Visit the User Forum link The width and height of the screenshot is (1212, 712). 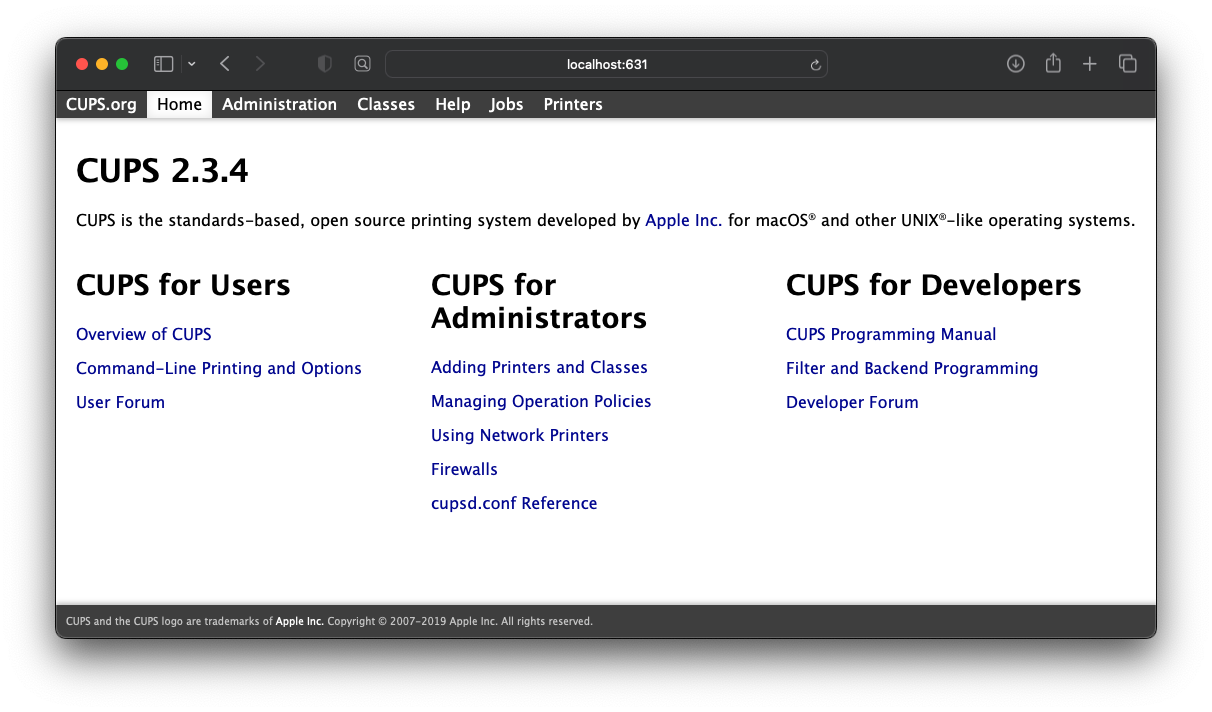pyautogui.click(x=120, y=402)
